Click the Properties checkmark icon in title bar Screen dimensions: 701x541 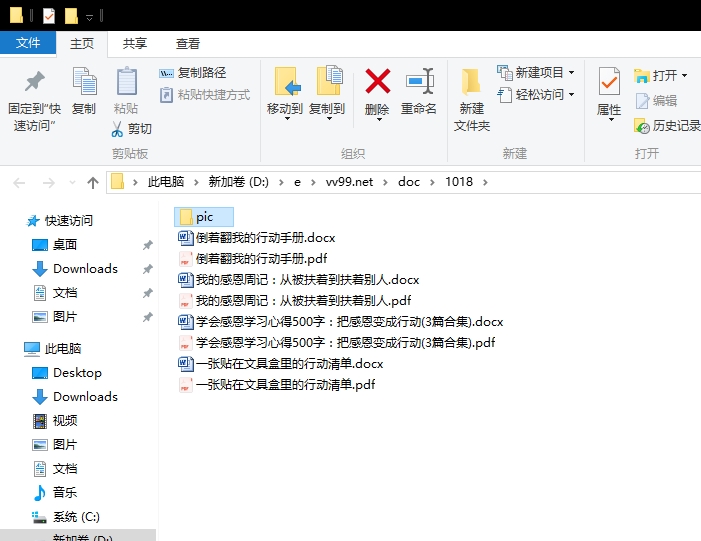point(49,16)
